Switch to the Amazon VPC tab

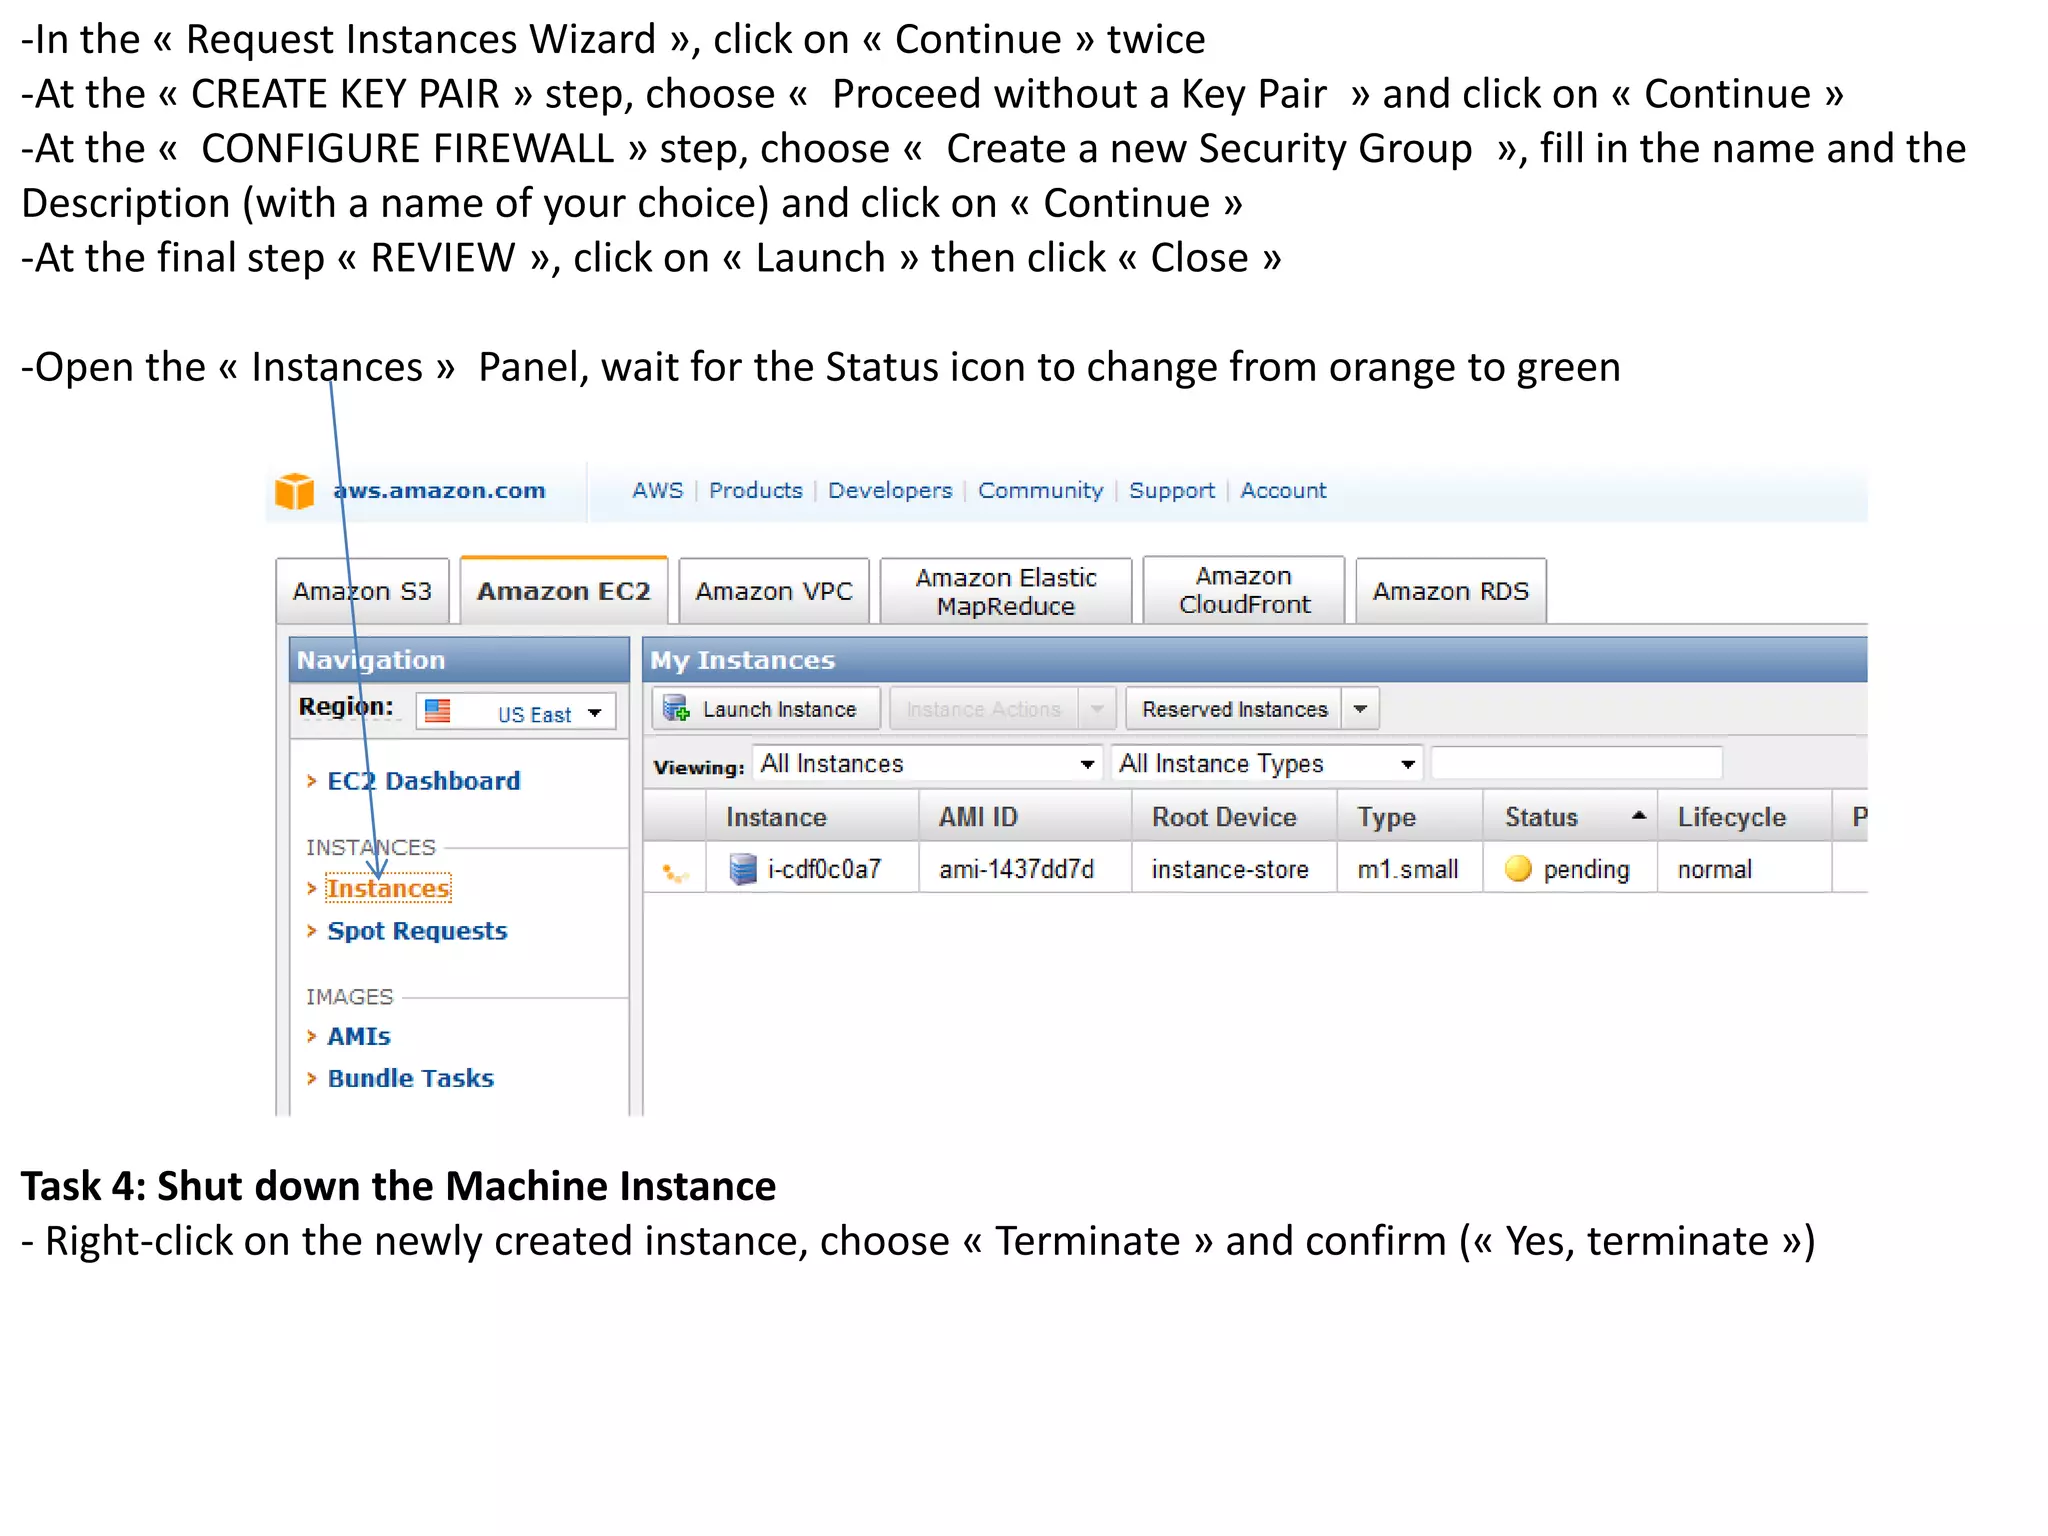(x=774, y=591)
